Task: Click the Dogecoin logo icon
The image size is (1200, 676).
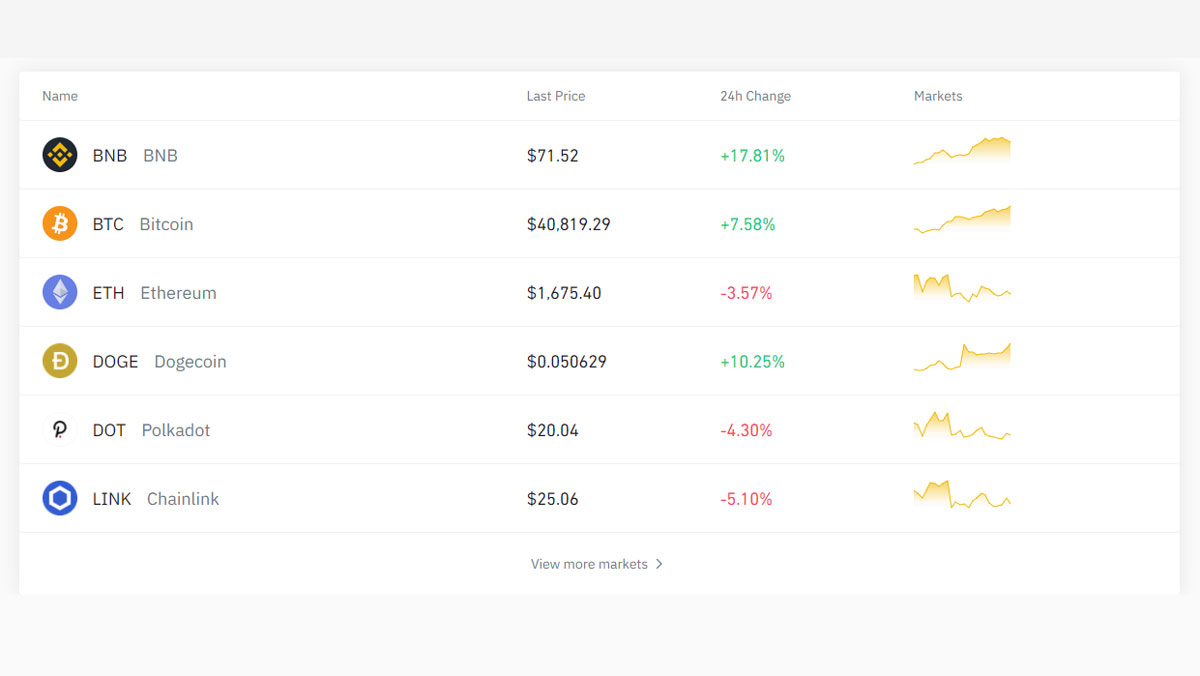Action: pos(60,361)
